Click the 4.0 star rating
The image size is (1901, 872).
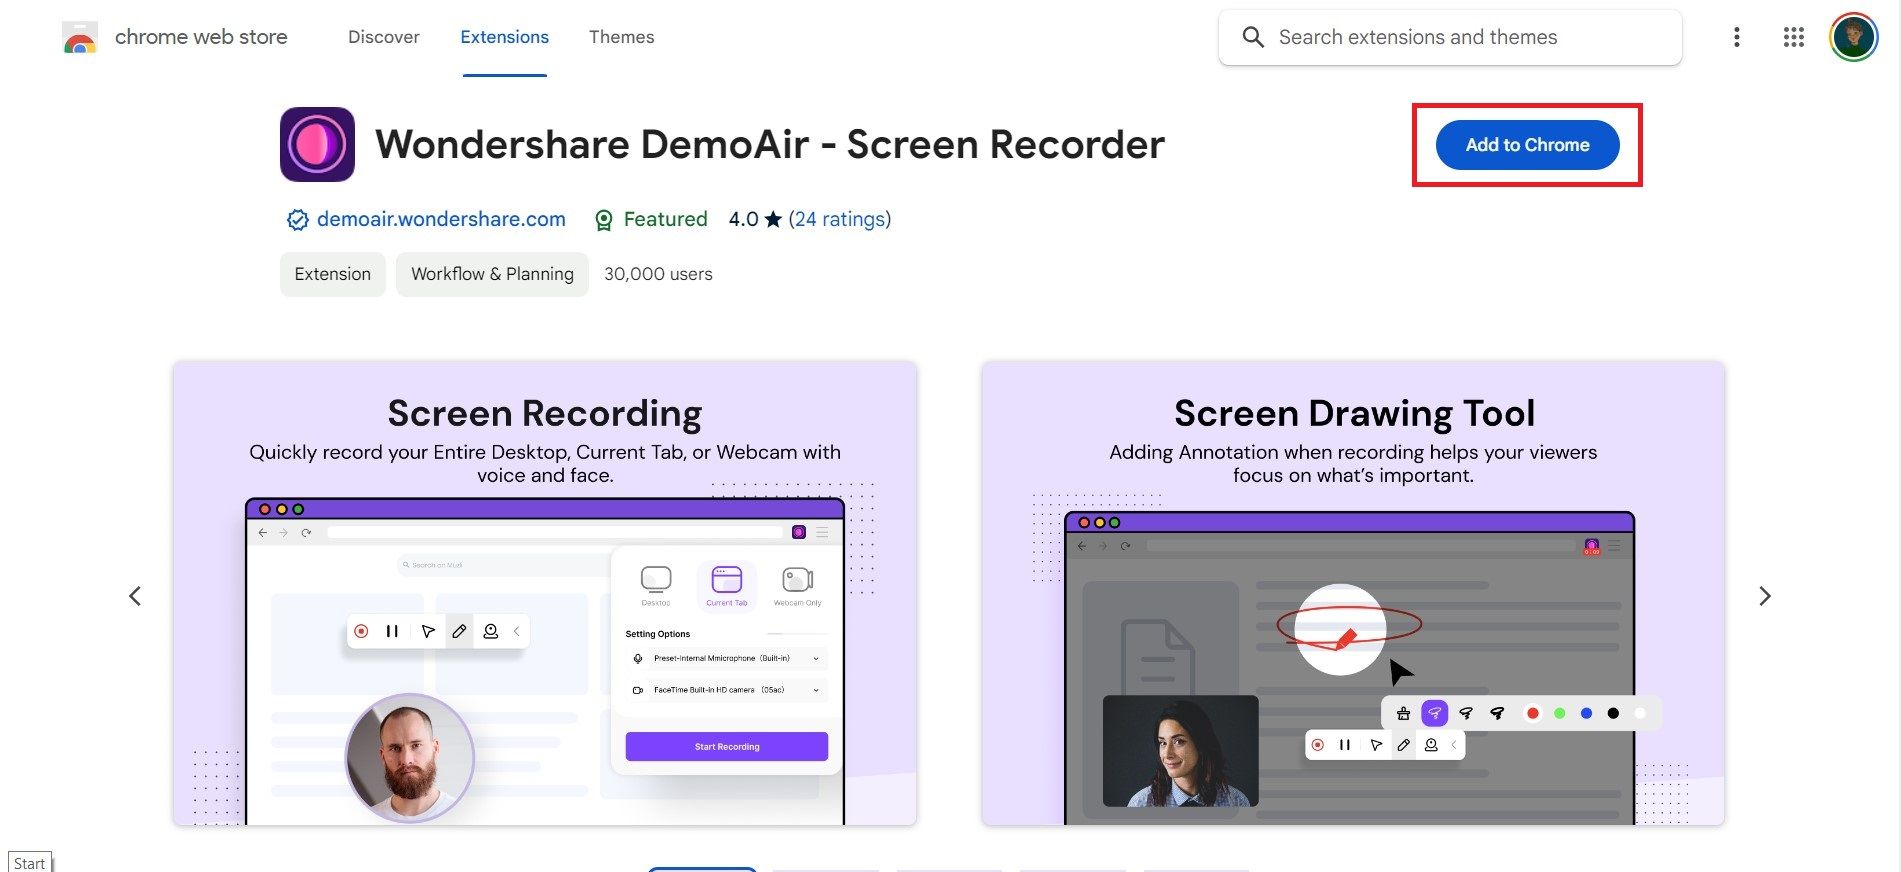pyautogui.click(x=755, y=219)
